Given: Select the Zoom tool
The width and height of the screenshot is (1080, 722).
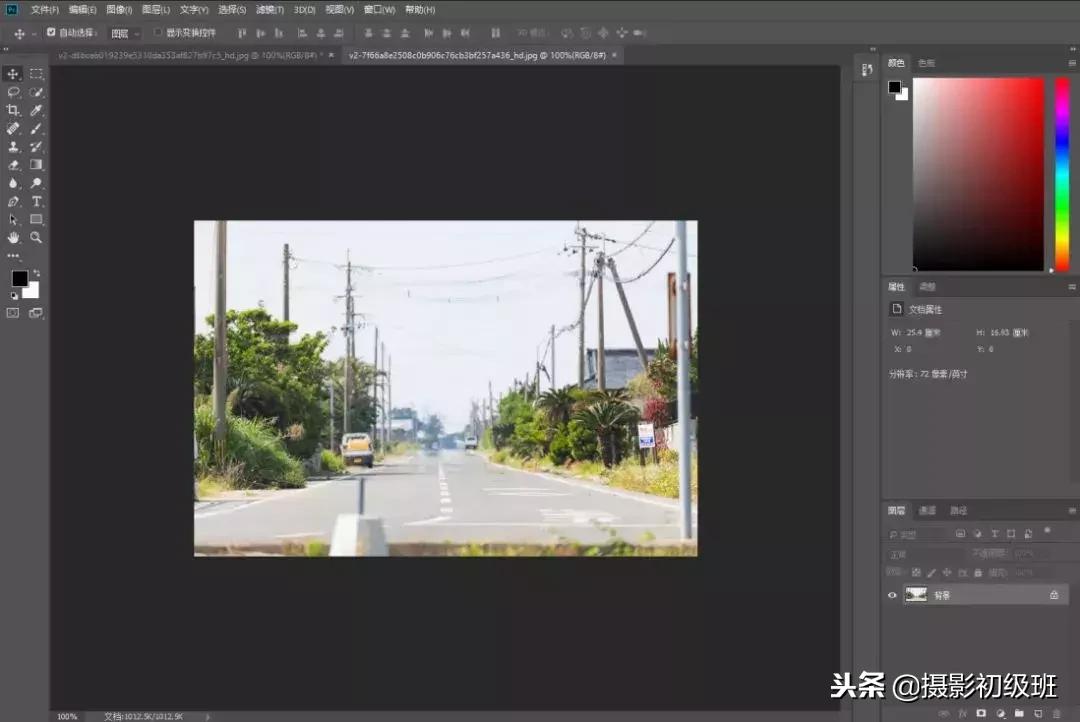Looking at the screenshot, I should click(x=36, y=238).
